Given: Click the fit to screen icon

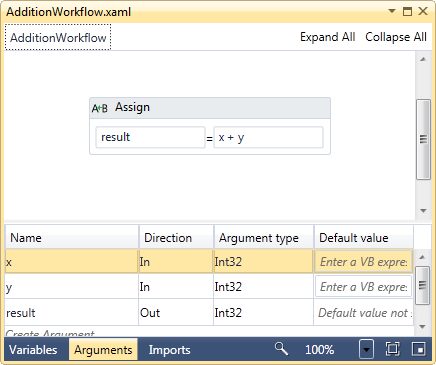Looking at the screenshot, I should click(x=392, y=349).
